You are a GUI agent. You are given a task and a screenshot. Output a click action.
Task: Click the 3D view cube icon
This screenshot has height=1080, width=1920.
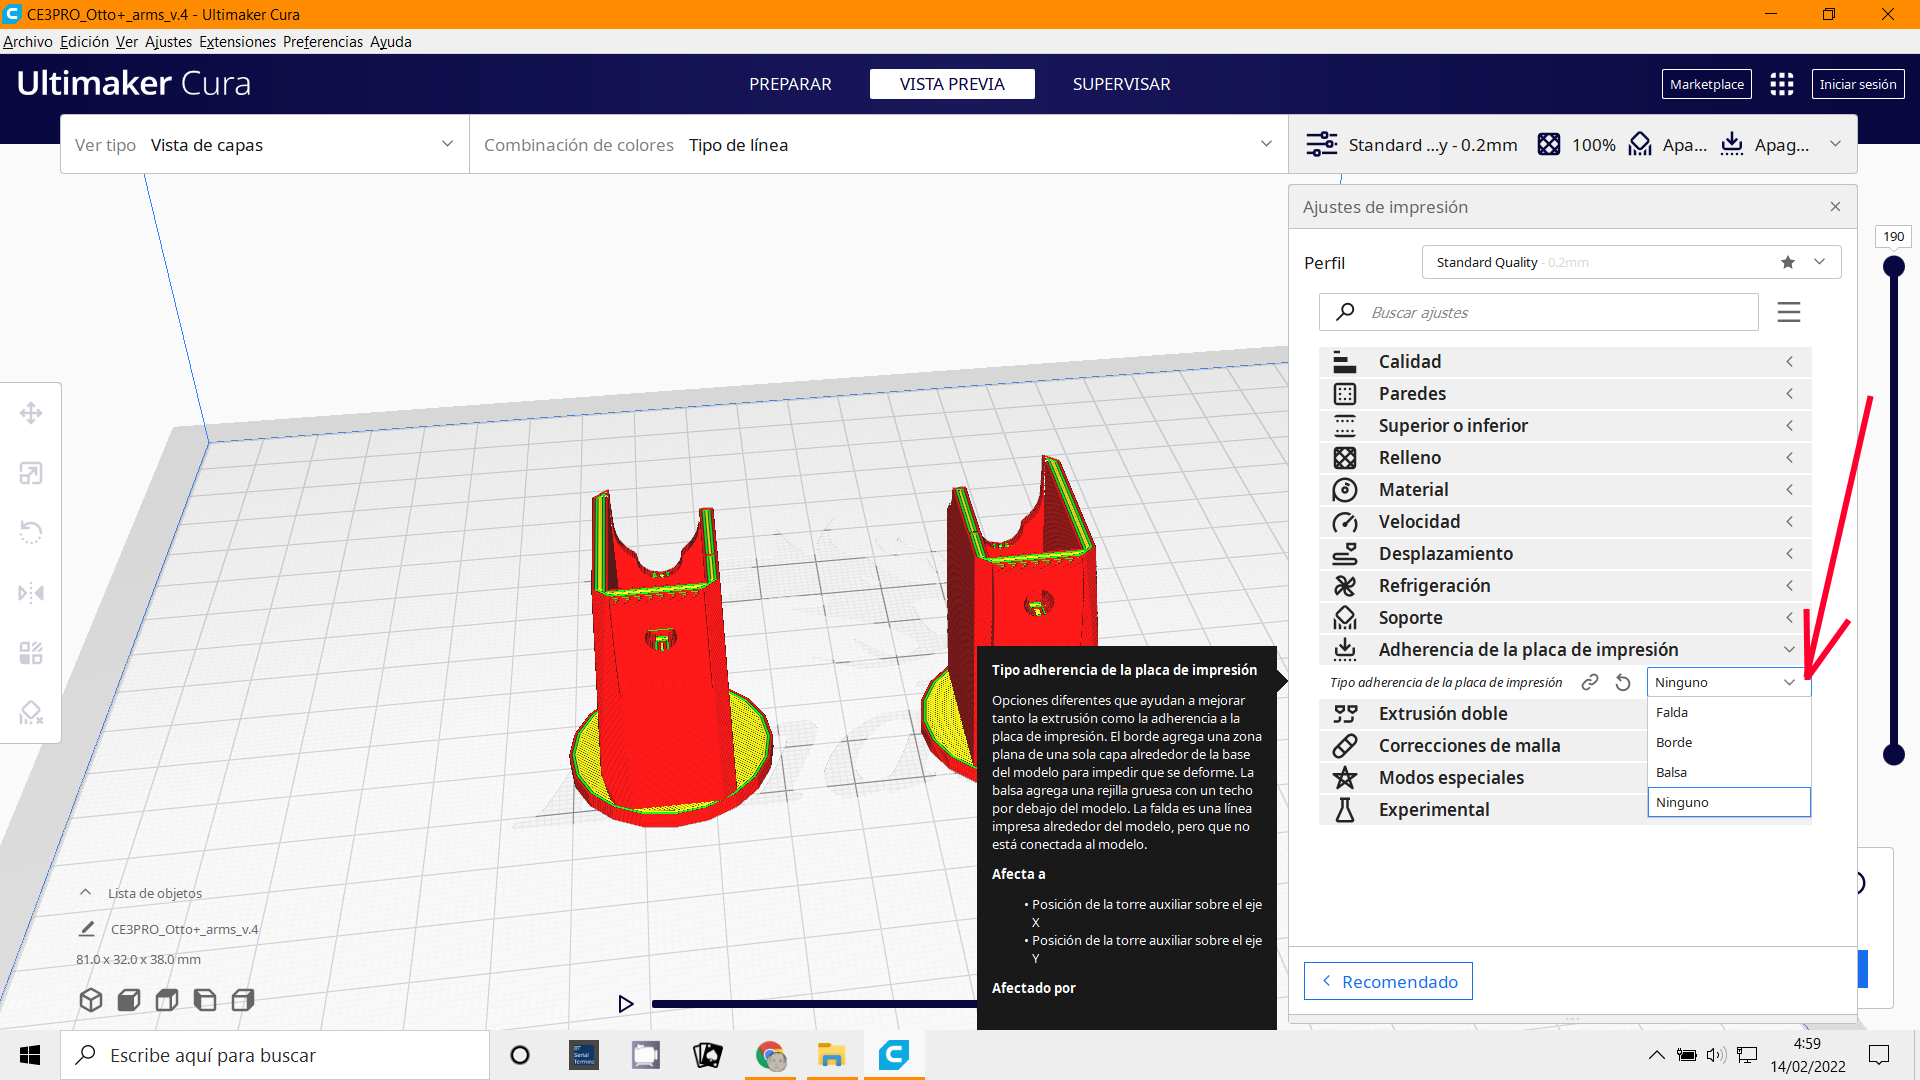tap(91, 1000)
